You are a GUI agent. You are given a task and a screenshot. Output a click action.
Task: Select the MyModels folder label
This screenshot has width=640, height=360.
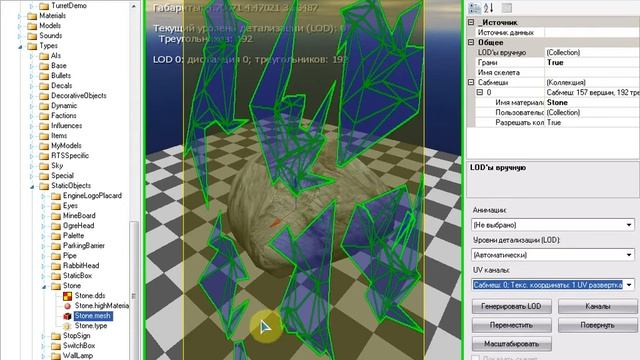(66, 146)
